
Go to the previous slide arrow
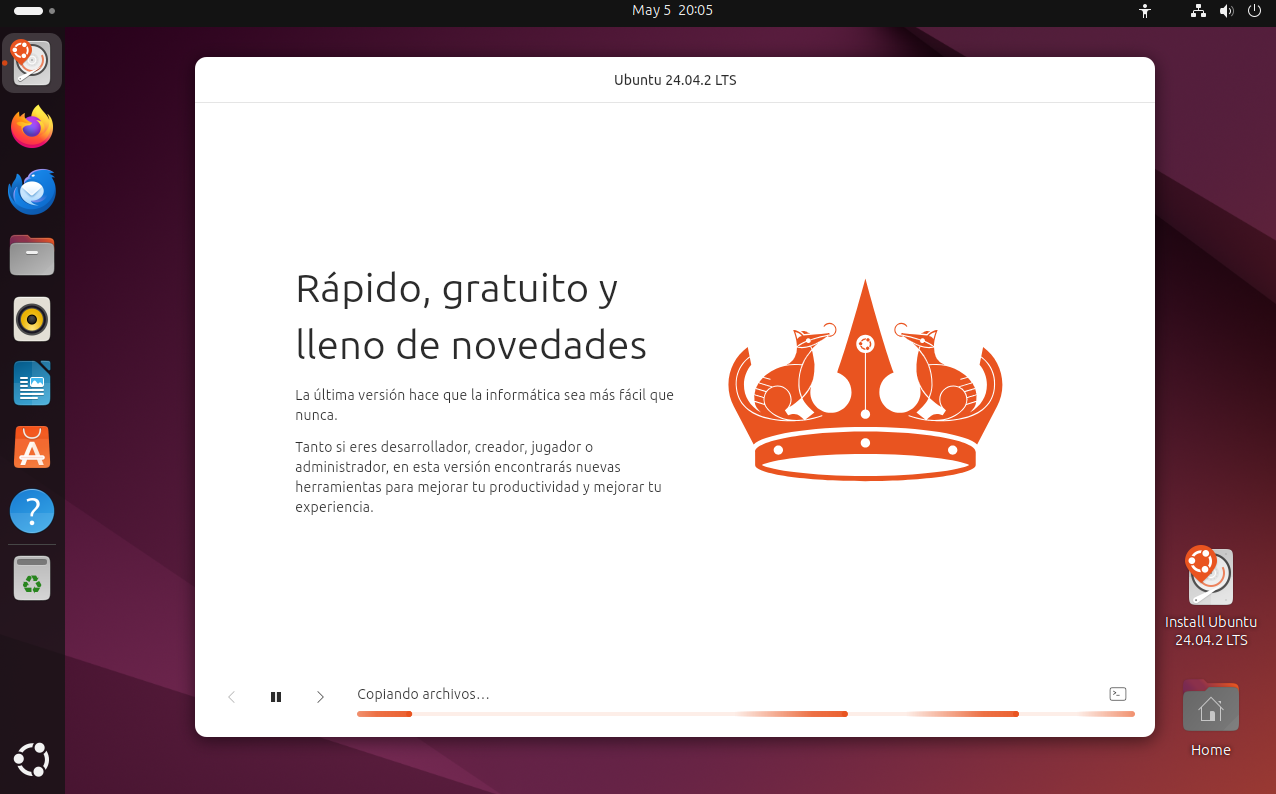pyautogui.click(x=231, y=697)
